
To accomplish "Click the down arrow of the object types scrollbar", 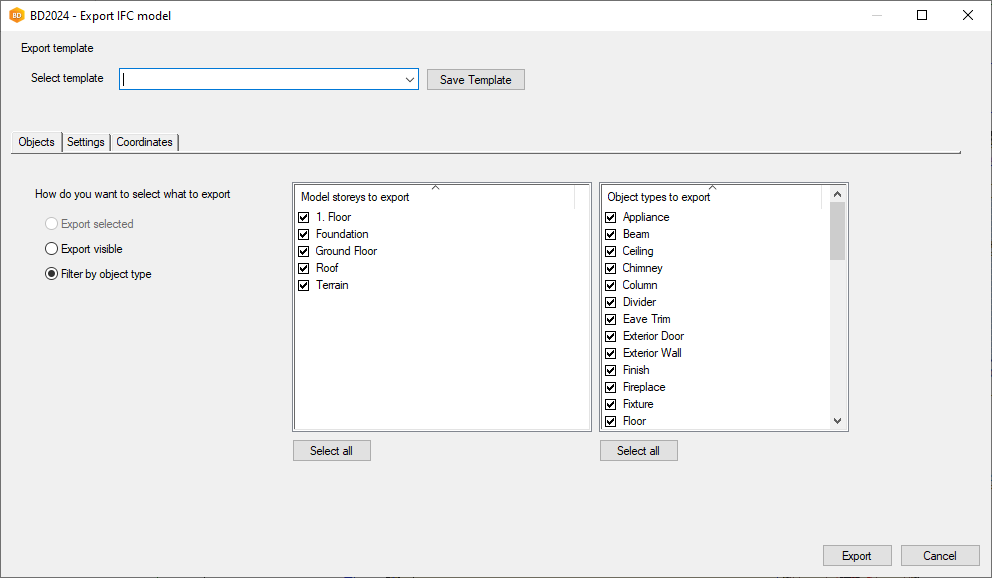I will tap(838, 421).
